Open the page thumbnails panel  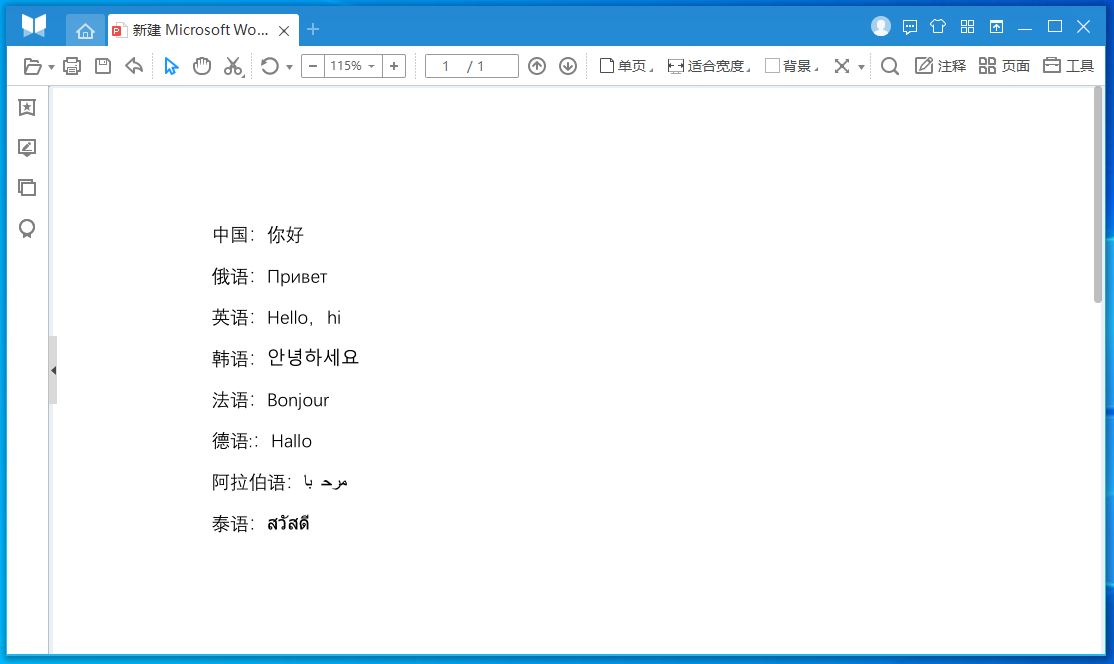[26, 187]
